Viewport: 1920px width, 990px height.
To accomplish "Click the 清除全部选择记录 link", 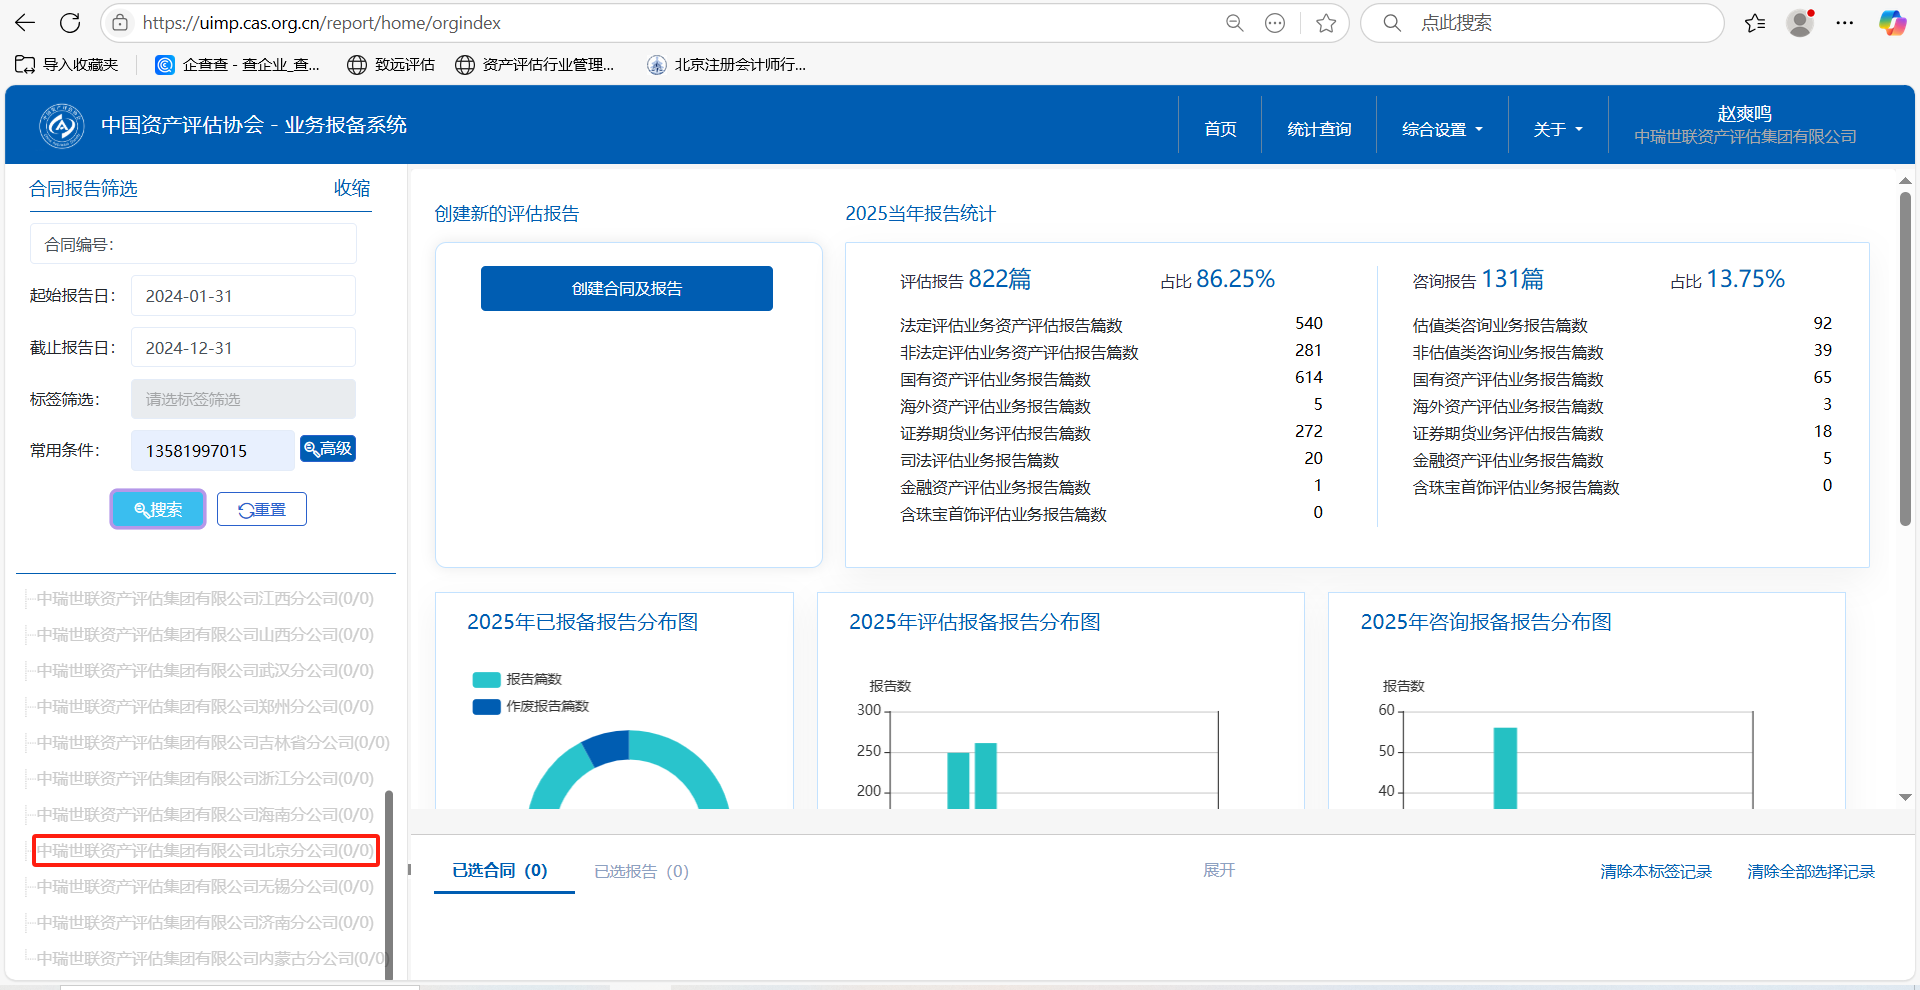I will click(1810, 871).
